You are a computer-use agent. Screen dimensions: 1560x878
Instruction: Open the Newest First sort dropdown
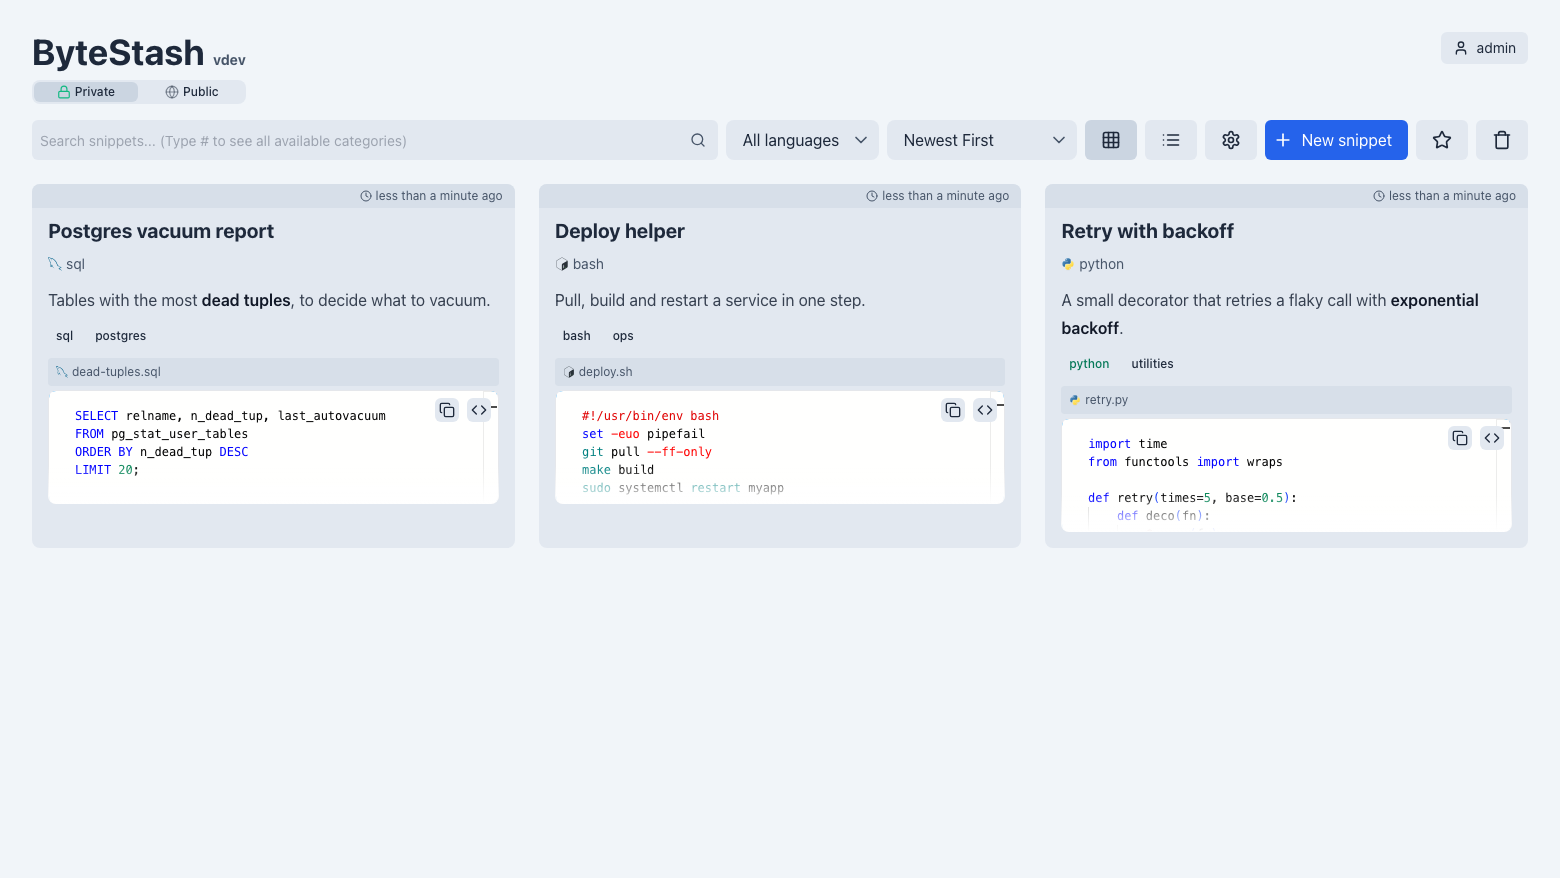(982, 140)
